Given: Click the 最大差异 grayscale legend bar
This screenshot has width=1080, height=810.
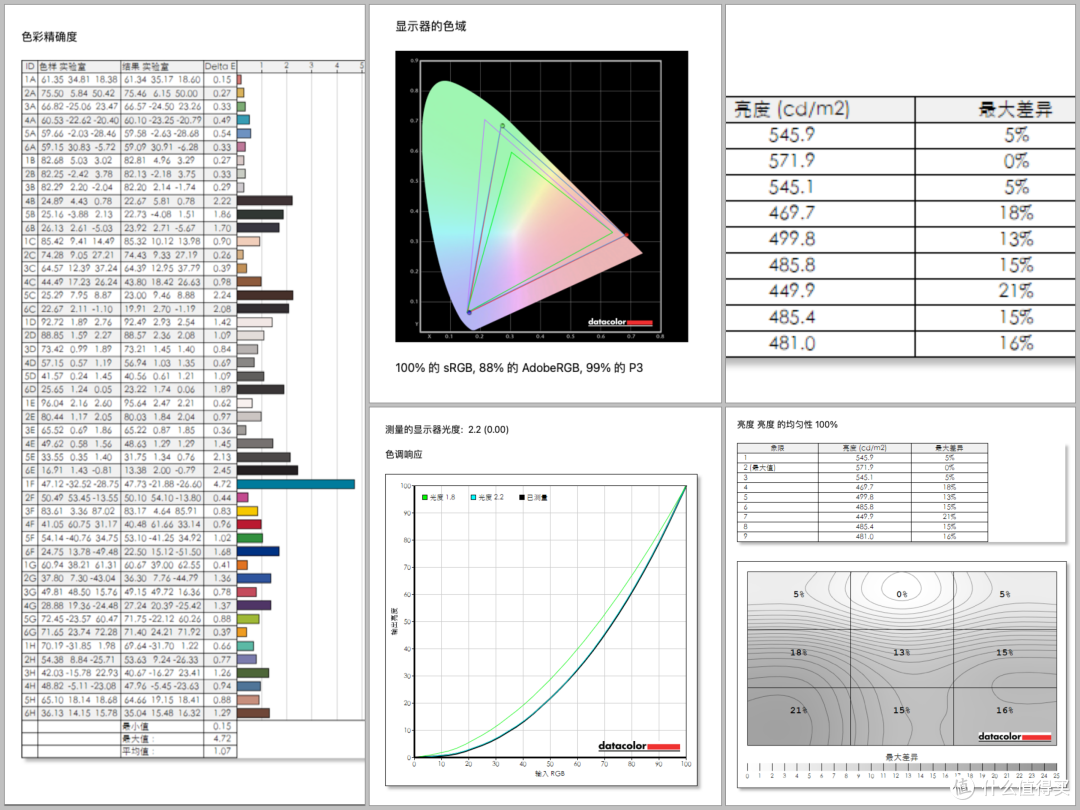Looking at the screenshot, I should pyautogui.click(x=902, y=767).
